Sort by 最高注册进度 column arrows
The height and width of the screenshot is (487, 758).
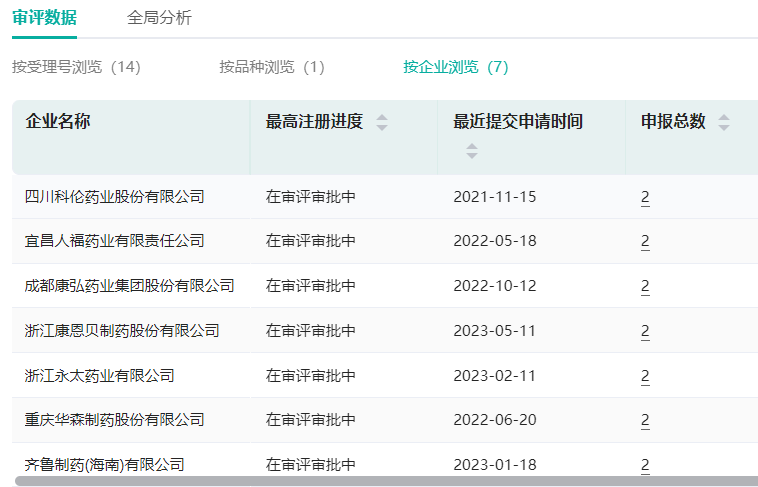382,122
